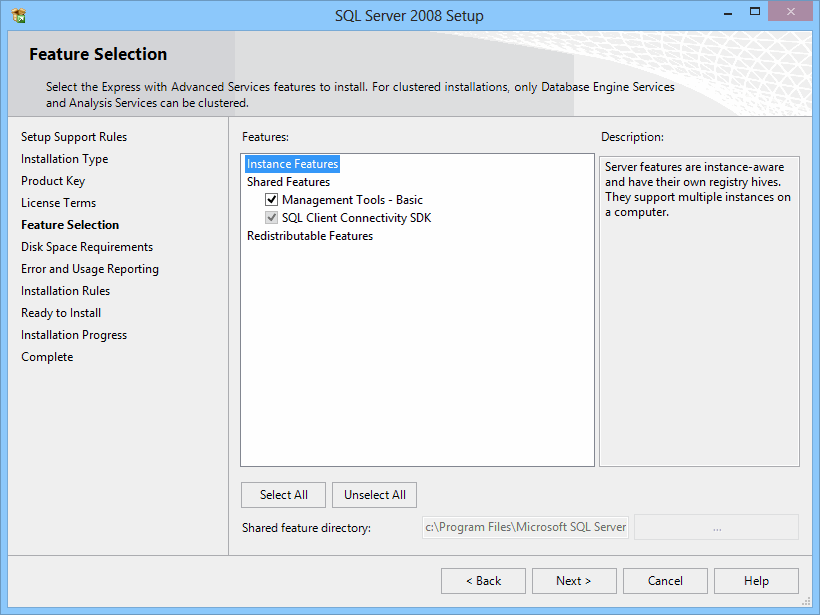Go back with the < Back button
Image resolution: width=820 pixels, height=615 pixels.
pos(483,581)
